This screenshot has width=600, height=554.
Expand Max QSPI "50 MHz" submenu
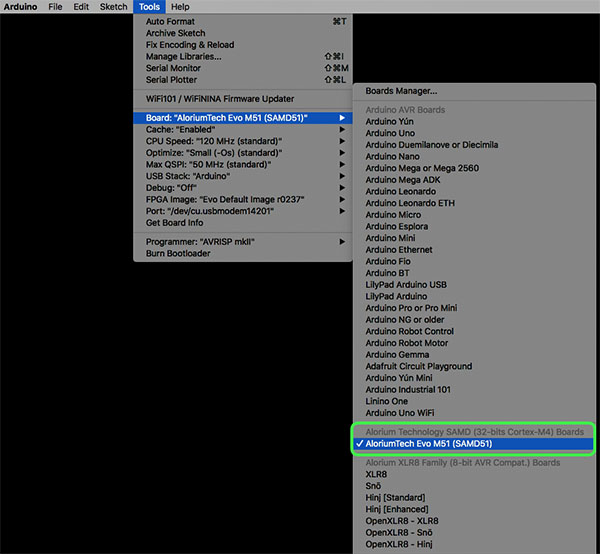(243, 165)
